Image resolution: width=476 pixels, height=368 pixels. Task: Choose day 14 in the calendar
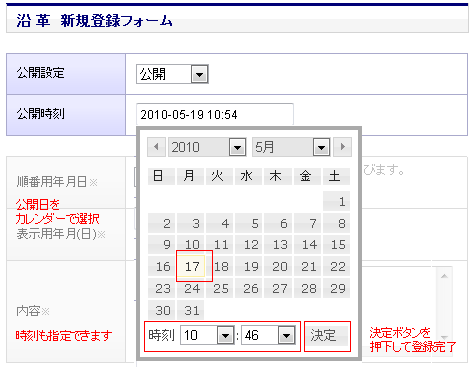307,245
